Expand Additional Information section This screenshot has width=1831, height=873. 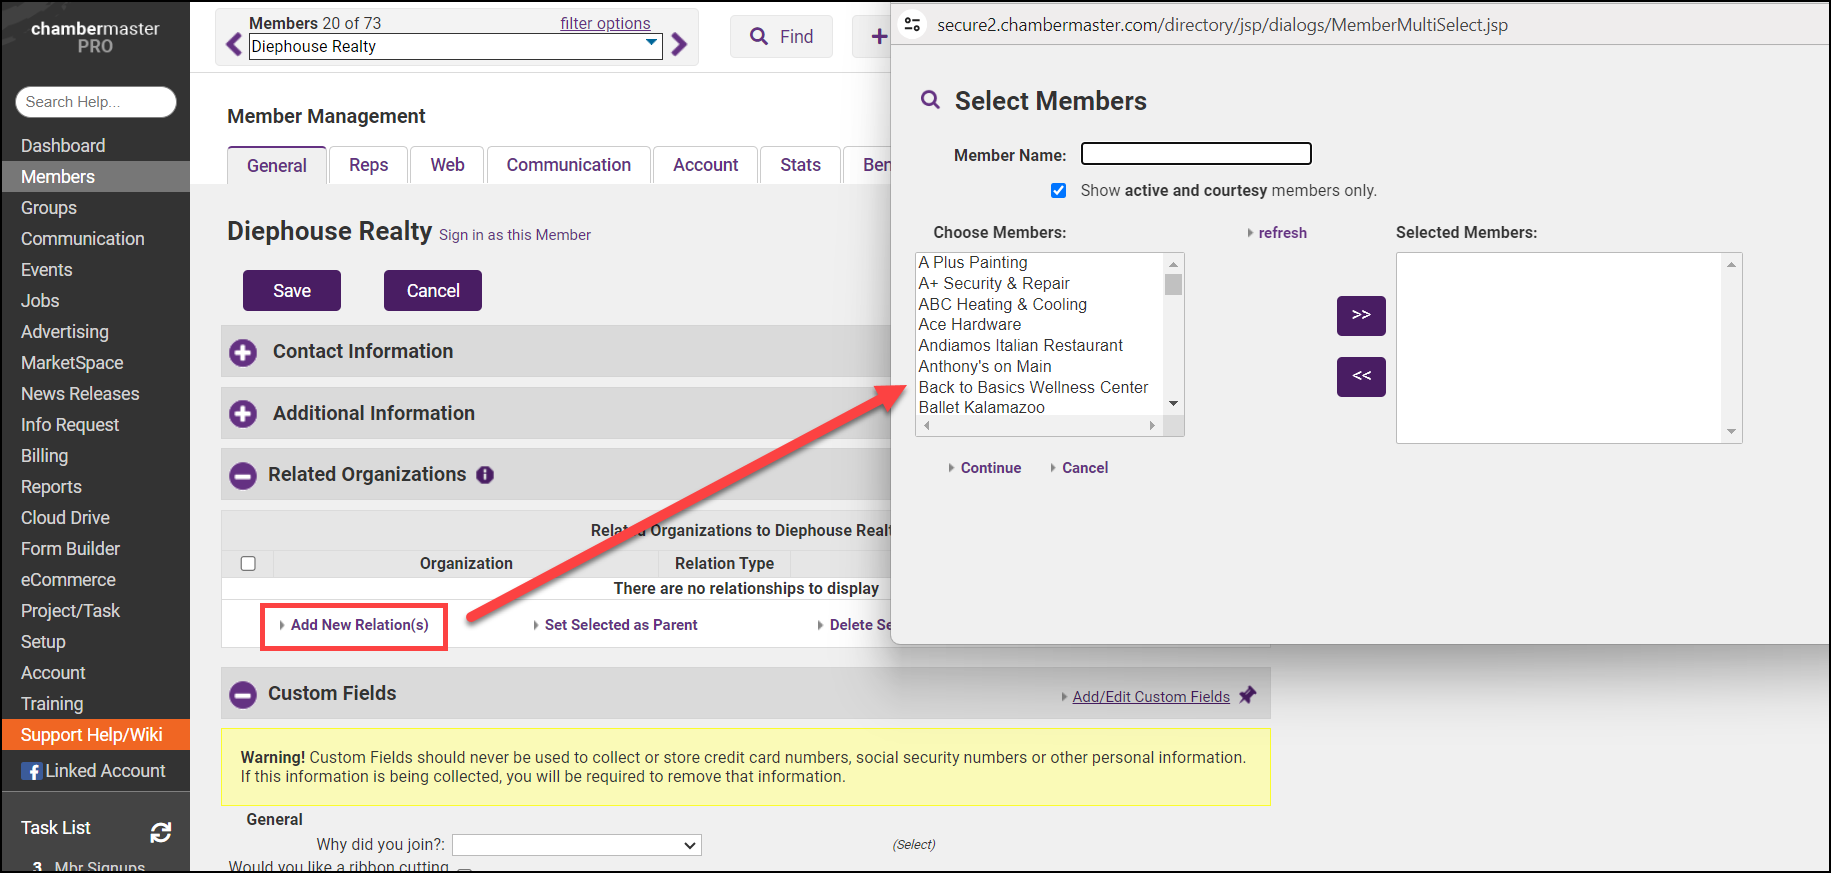[243, 414]
